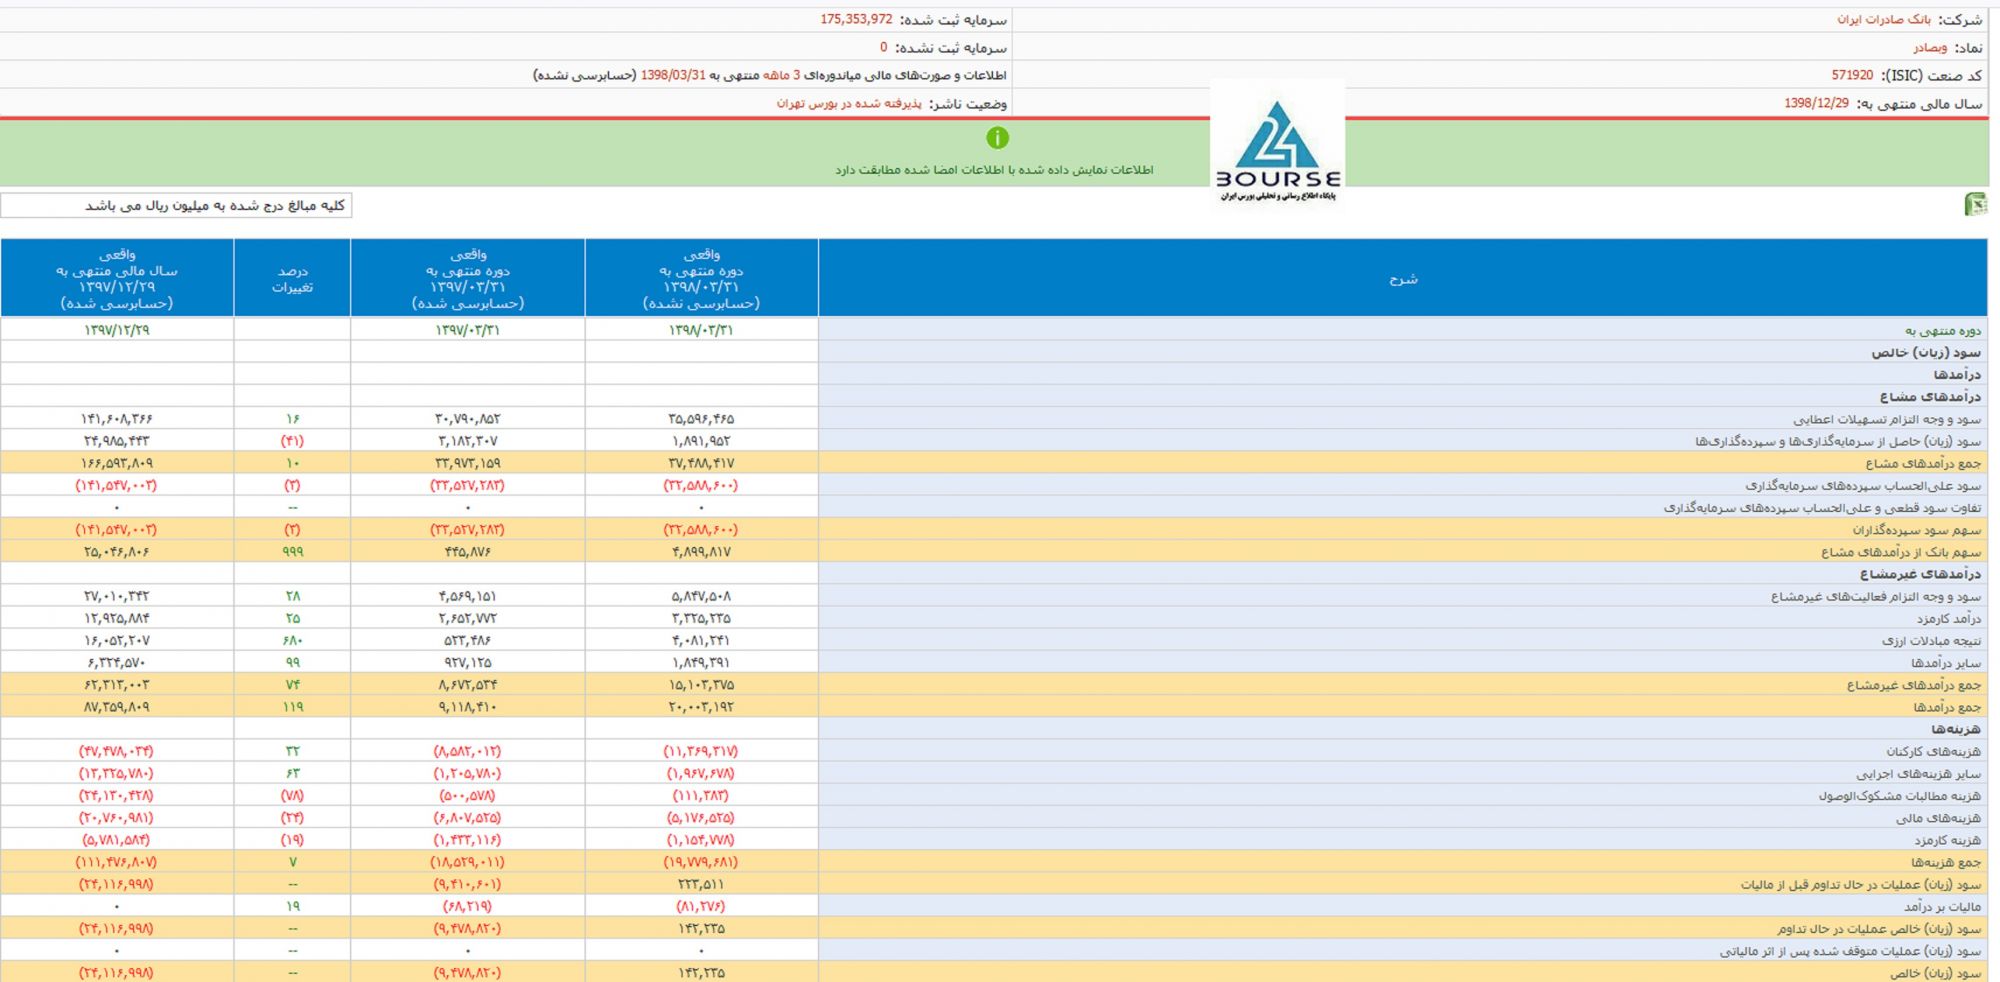This screenshot has height=982, width=2000.
Task: Click the symbol value 'وبصادر'
Action: (x=1929, y=48)
